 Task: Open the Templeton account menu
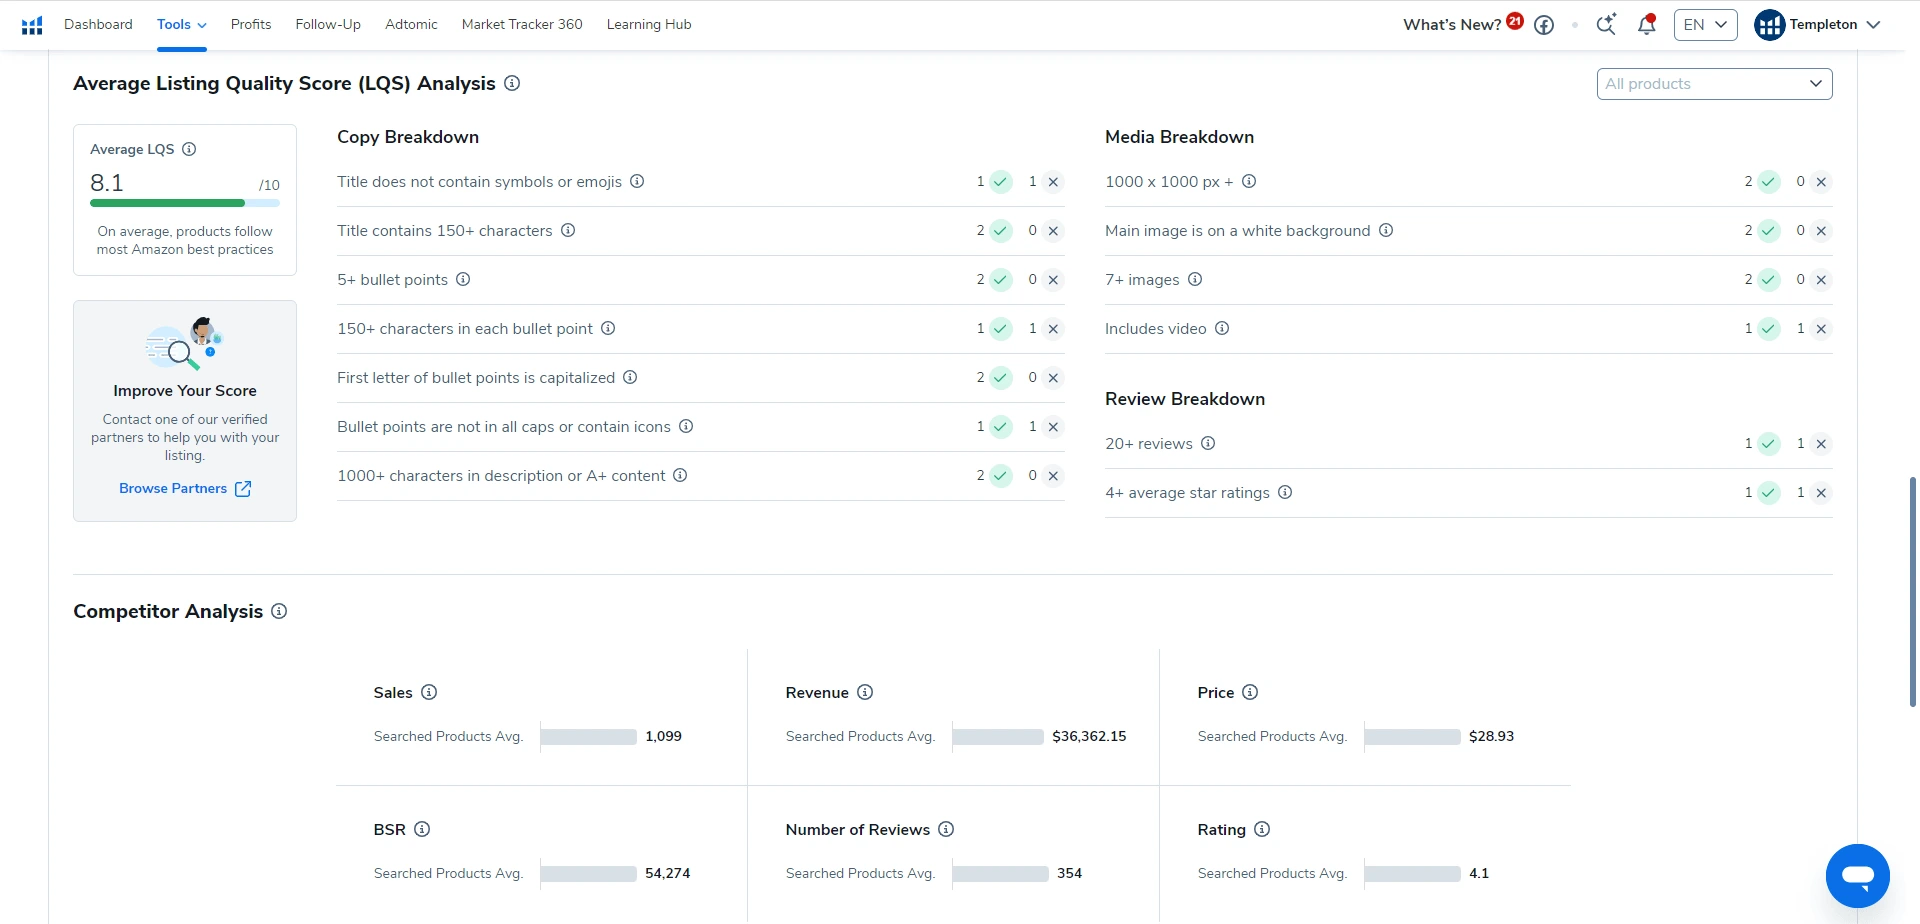[x=1817, y=25]
